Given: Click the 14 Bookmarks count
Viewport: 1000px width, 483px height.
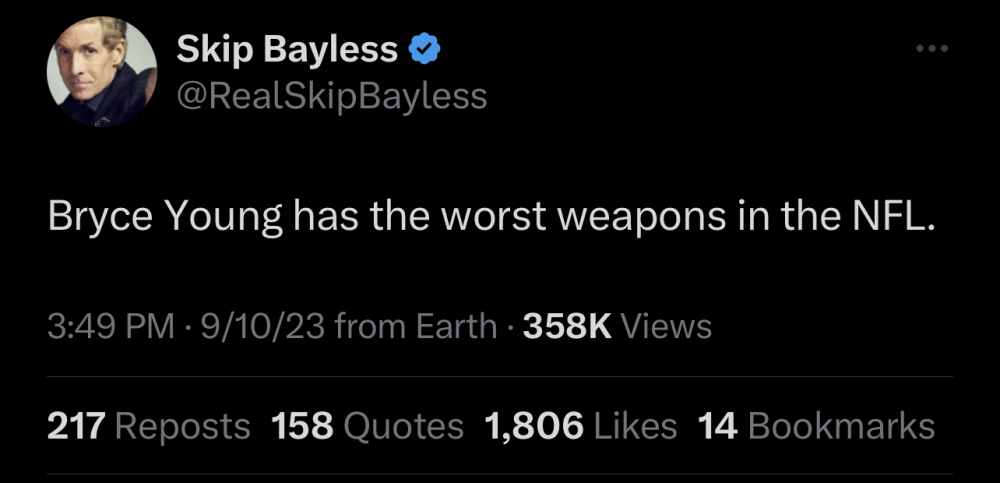Looking at the screenshot, I should click(816, 426).
